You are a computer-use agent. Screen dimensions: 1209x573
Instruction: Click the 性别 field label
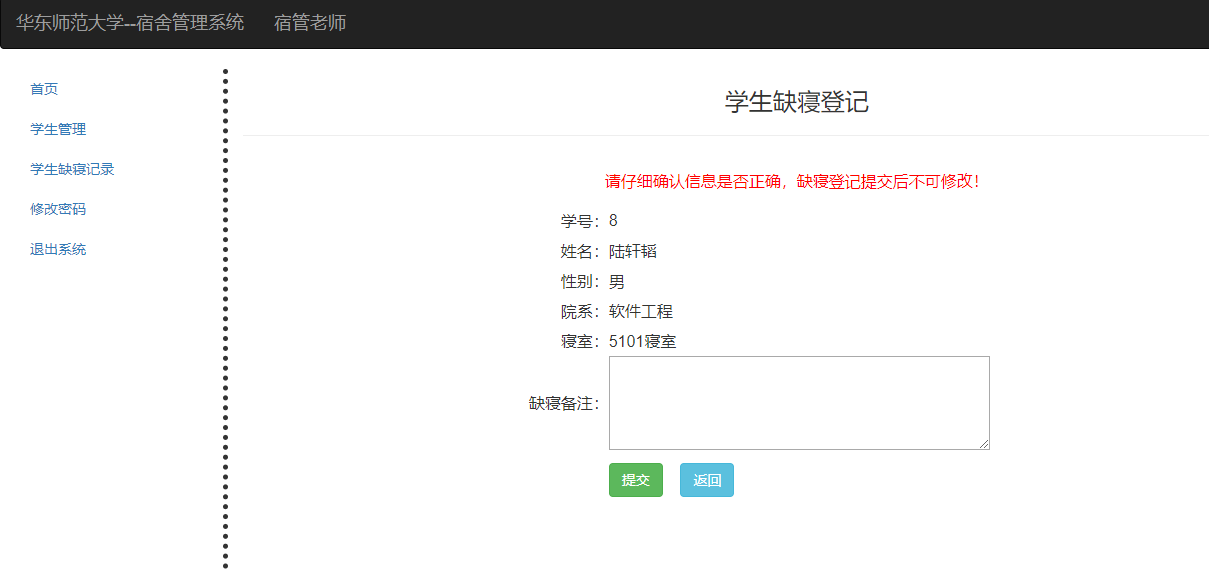(581, 281)
